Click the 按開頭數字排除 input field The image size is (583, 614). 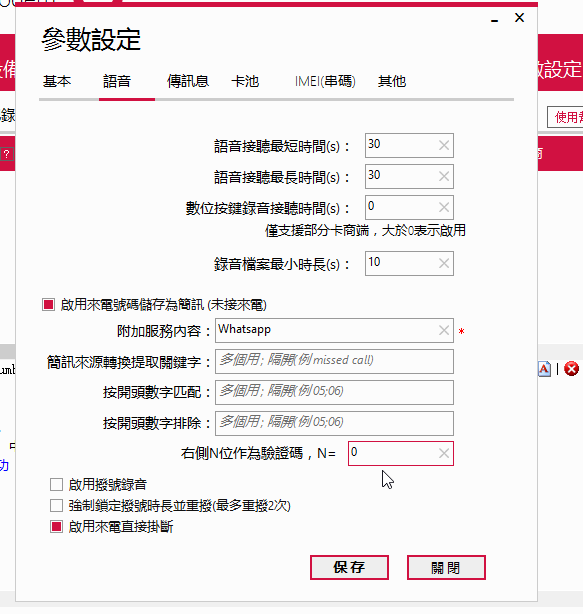334,423
